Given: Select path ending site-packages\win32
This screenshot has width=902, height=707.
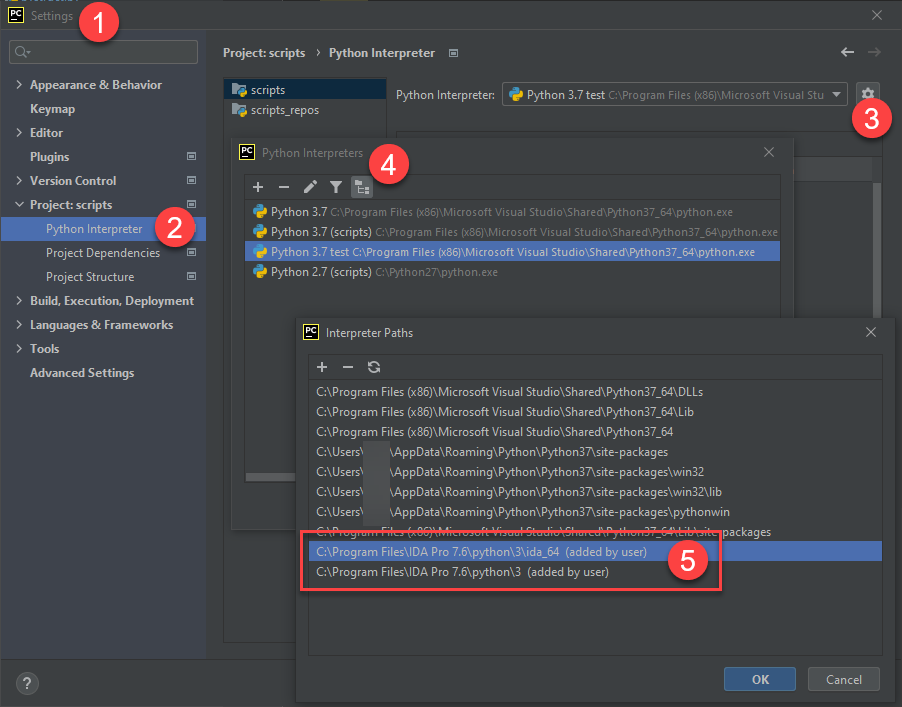Looking at the screenshot, I should 595,472.
